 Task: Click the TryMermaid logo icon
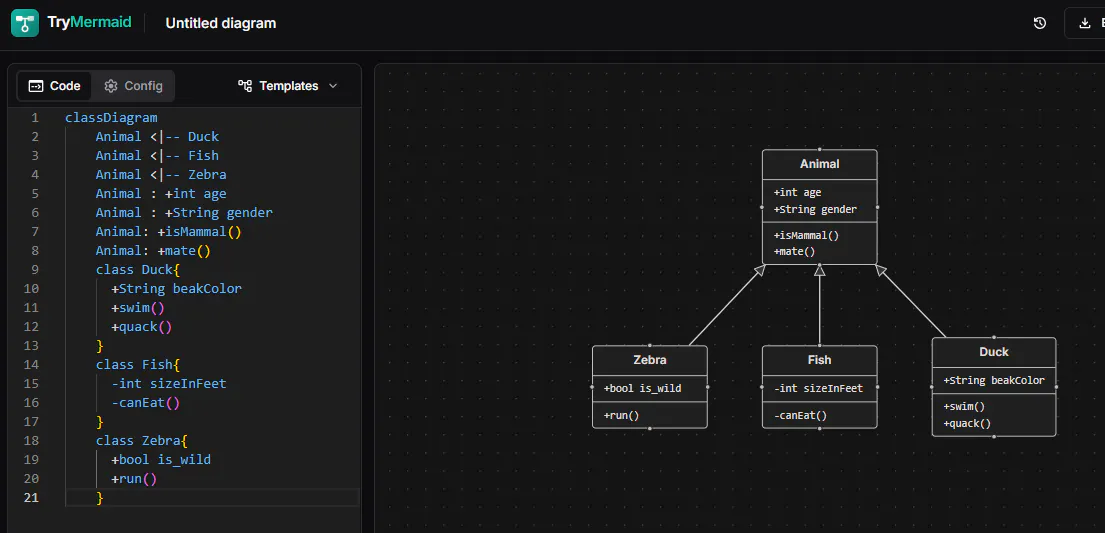pos(25,23)
